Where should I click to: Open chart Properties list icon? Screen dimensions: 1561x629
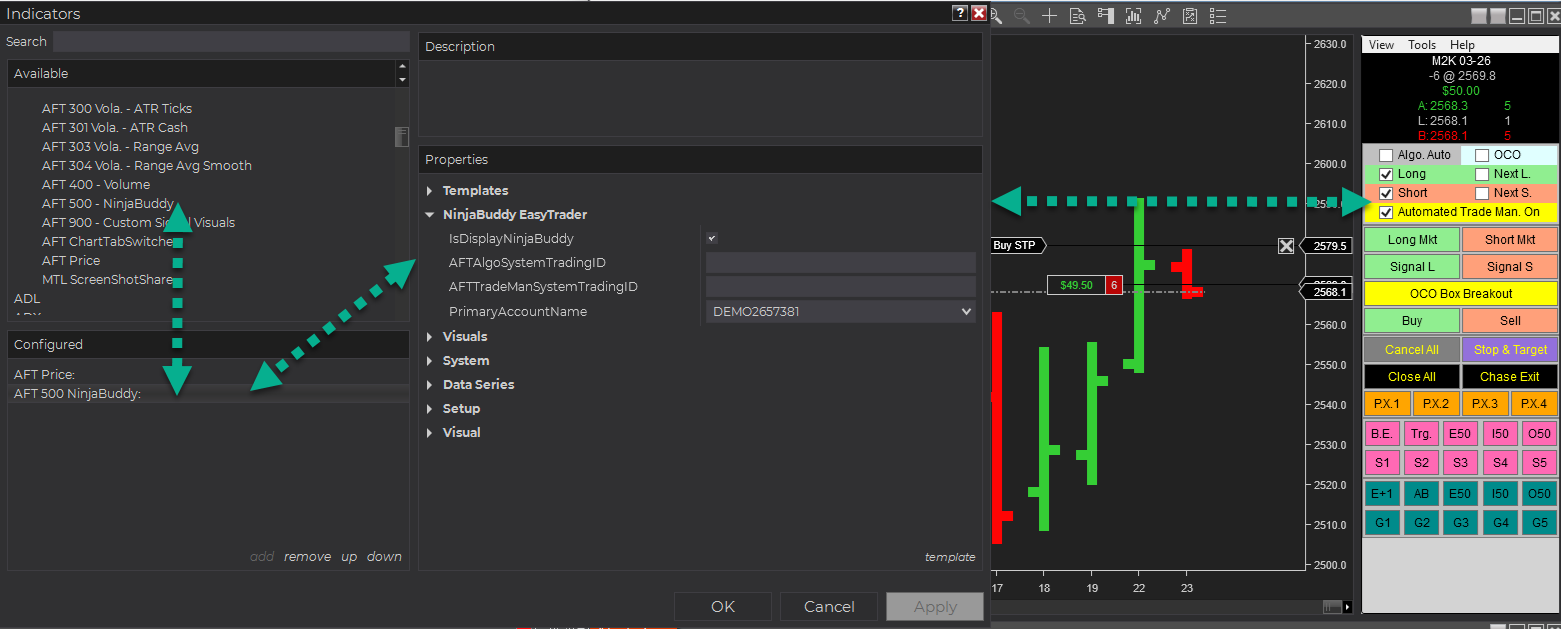point(1217,15)
